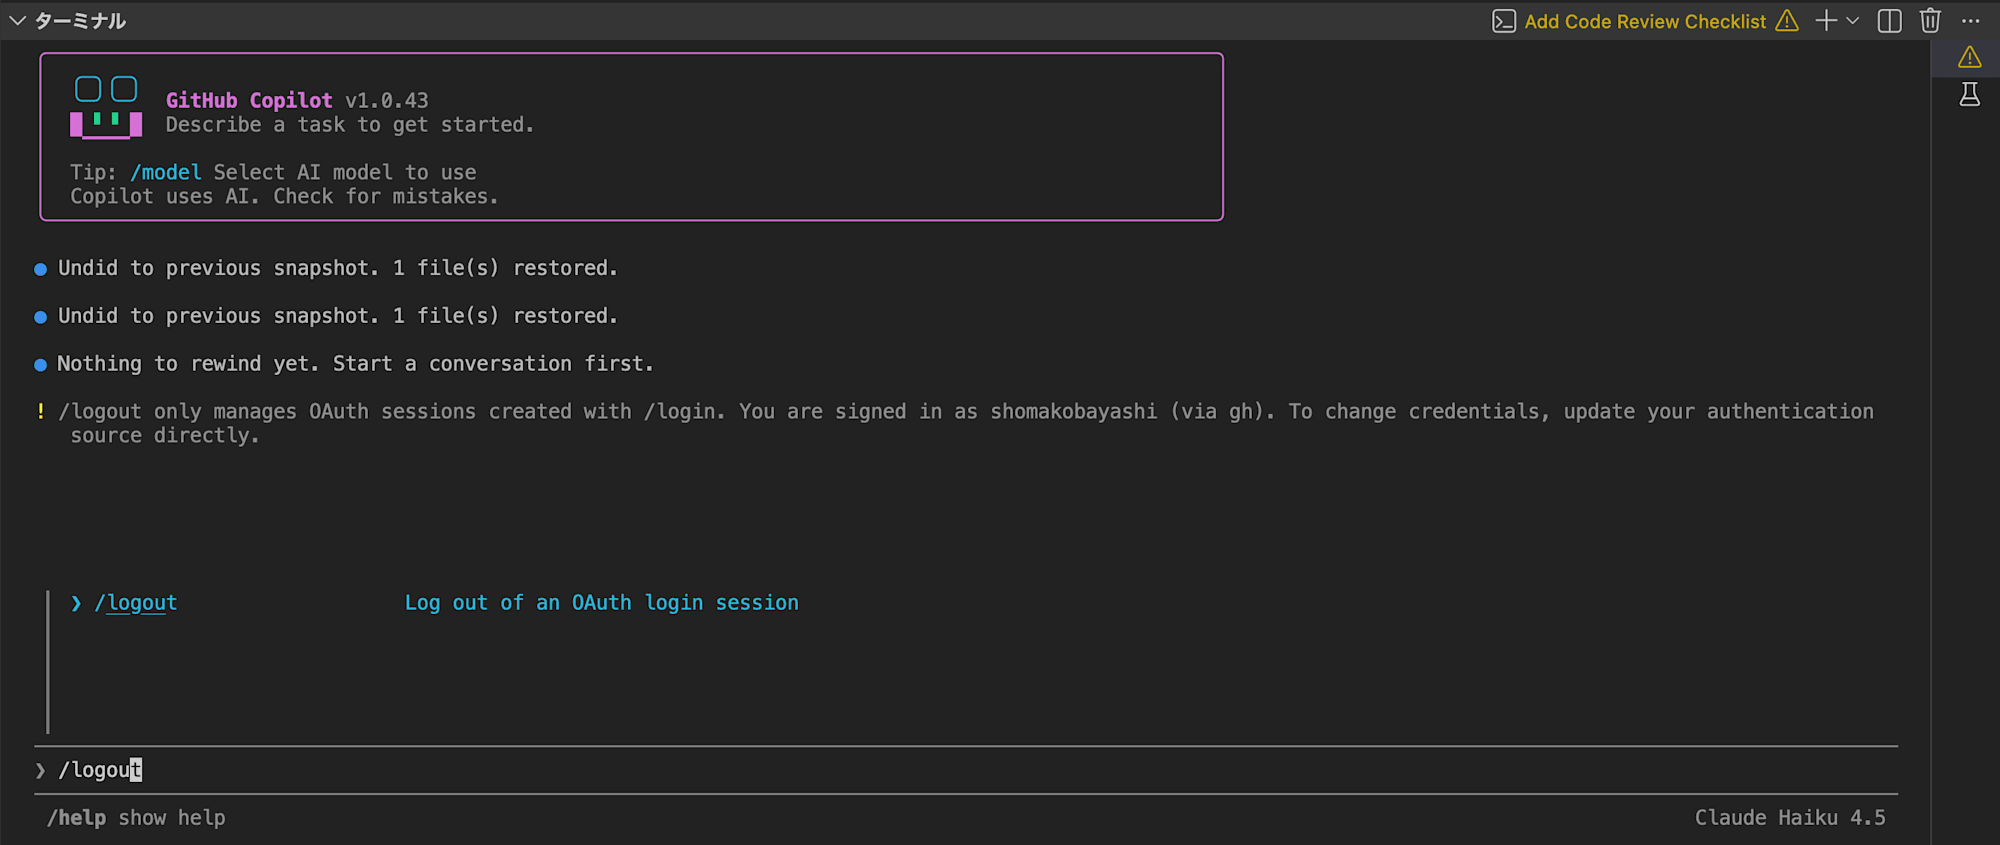Select the warning terminal tab in the side list
This screenshot has height=845, width=2000.
click(1969, 57)
